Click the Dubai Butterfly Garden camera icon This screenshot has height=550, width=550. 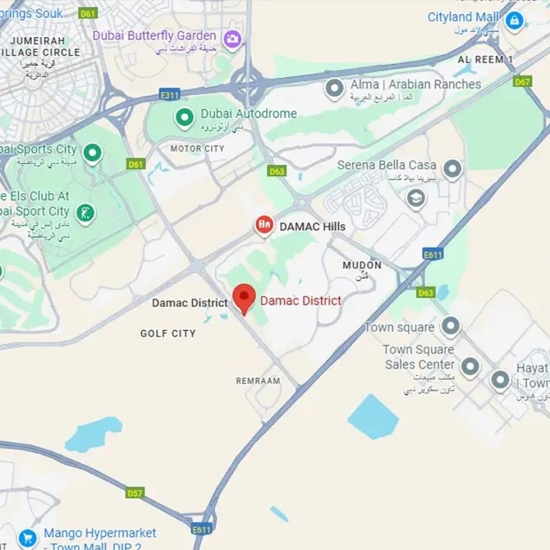point(232,40)
